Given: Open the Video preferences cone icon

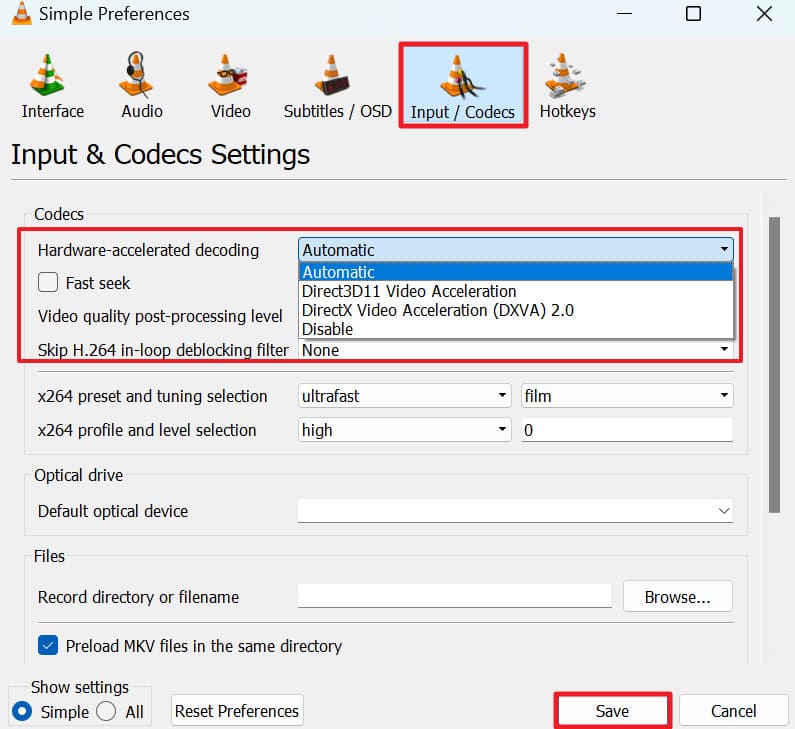Looking at the screenshot, I should pos(227,75).
